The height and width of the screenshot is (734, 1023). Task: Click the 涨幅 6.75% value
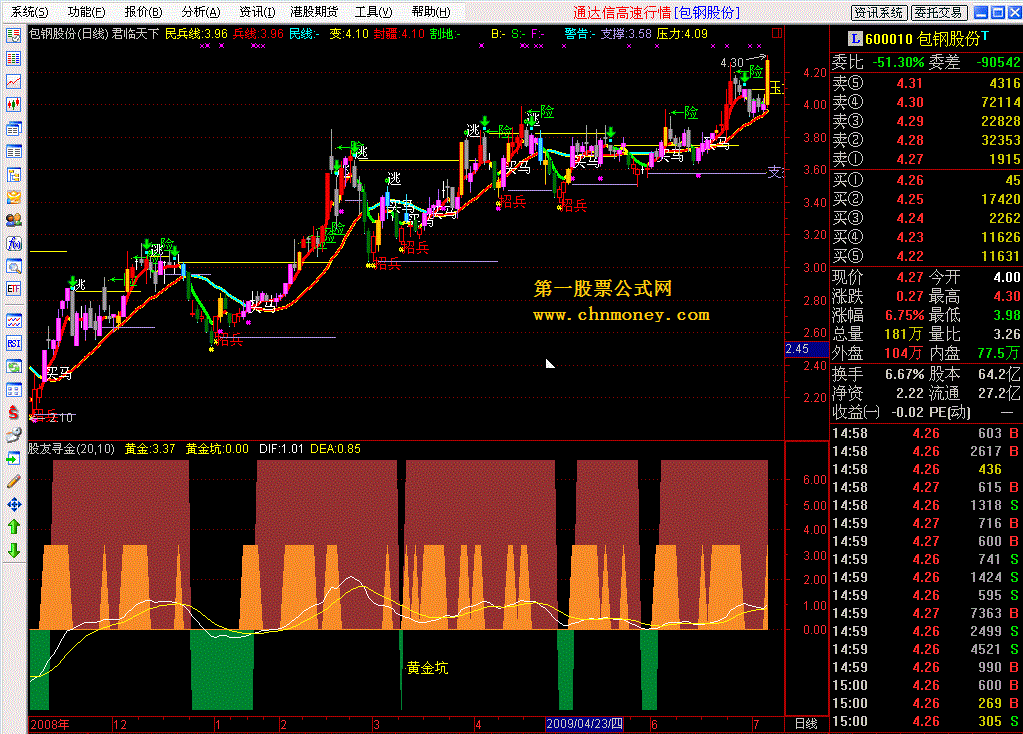[904, 315]
